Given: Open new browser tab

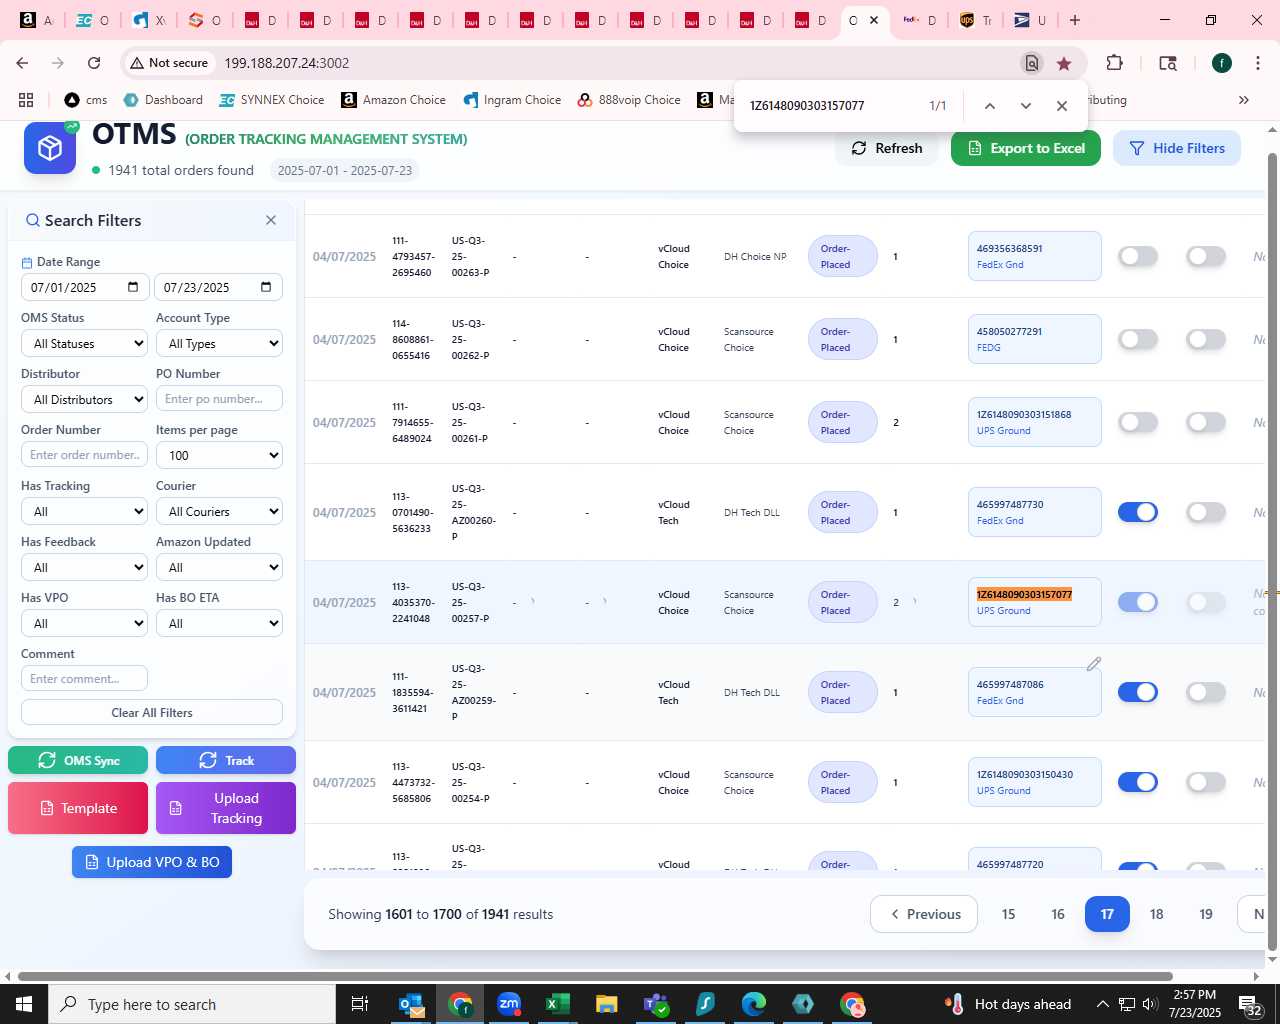Looking at the screenshot, I should (x=1075, y=20).
